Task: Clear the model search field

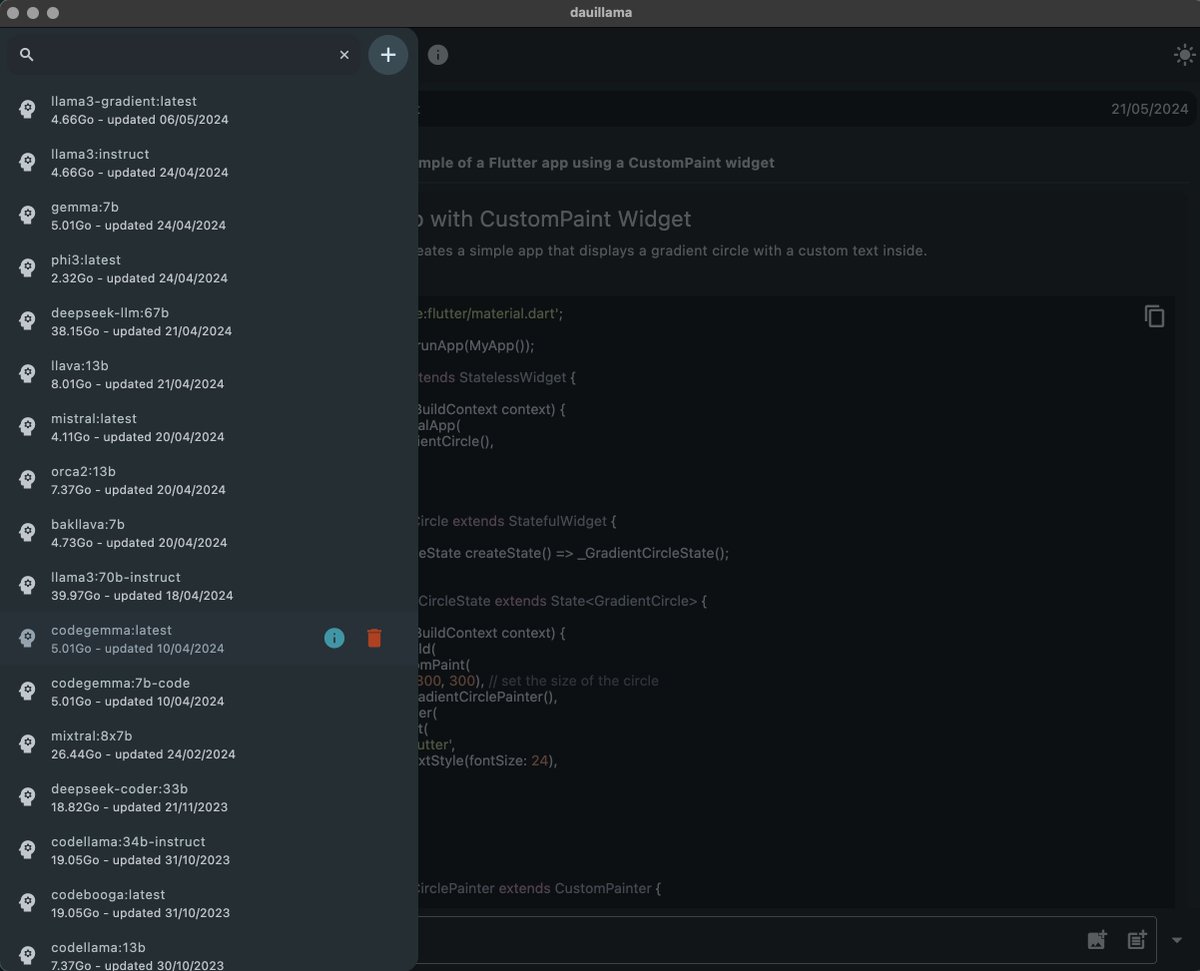Action: (x=344, y=55)
